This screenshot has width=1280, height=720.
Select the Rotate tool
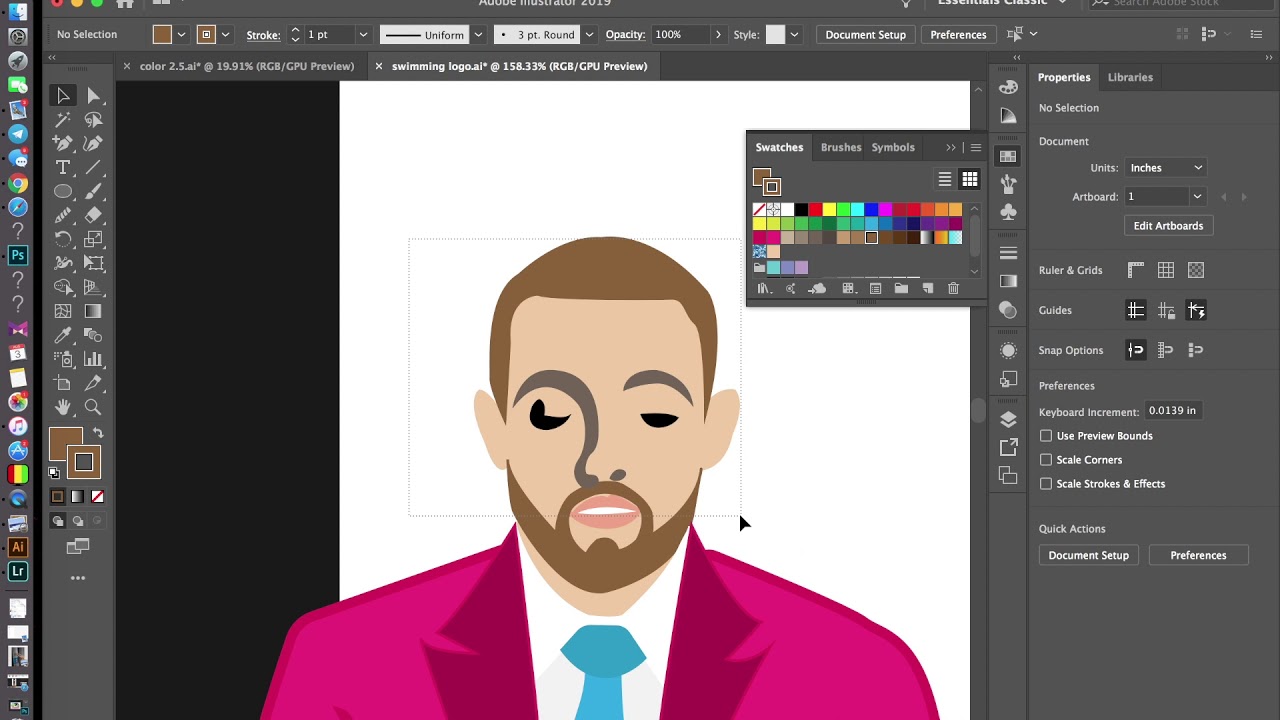click(63, 239)
